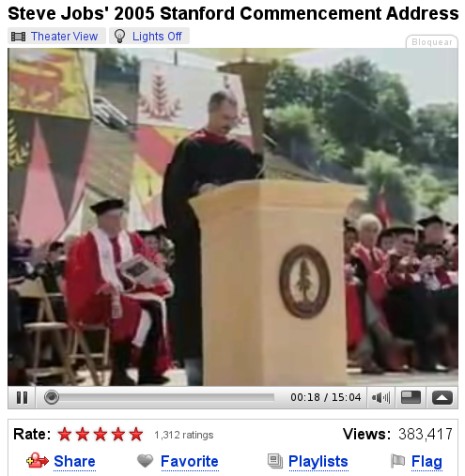Rate the video five stars

(136, 434)
